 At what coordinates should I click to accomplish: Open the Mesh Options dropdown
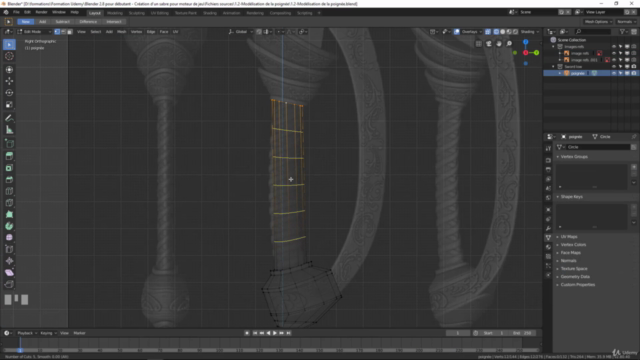tap(598, 22)
